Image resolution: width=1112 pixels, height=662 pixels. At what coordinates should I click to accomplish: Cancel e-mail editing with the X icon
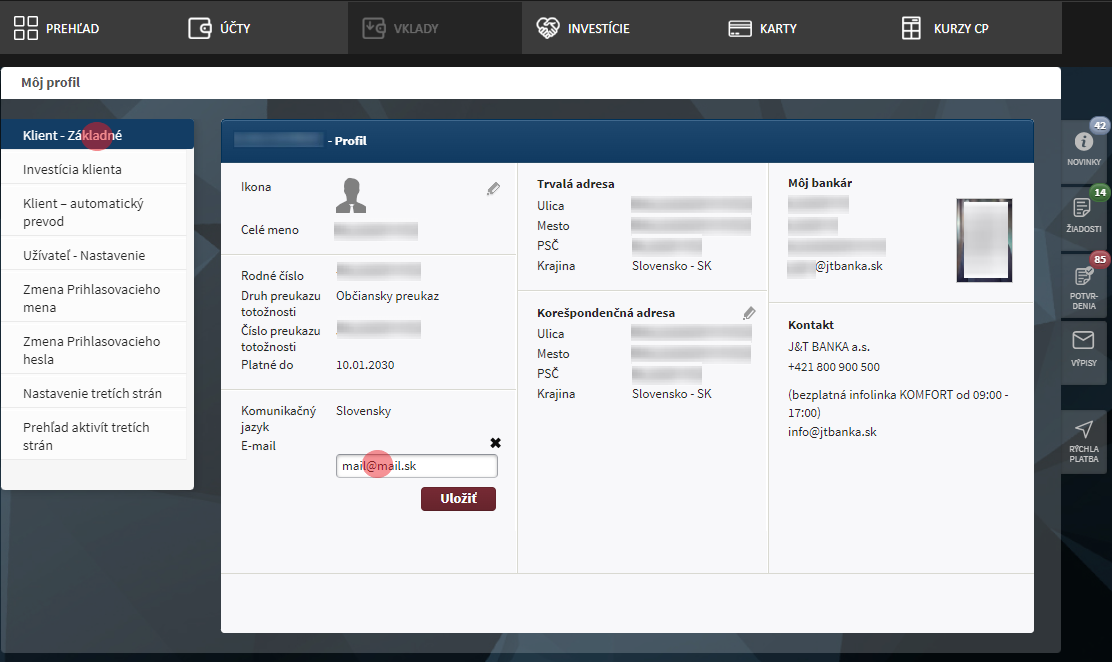coord(495,443)
